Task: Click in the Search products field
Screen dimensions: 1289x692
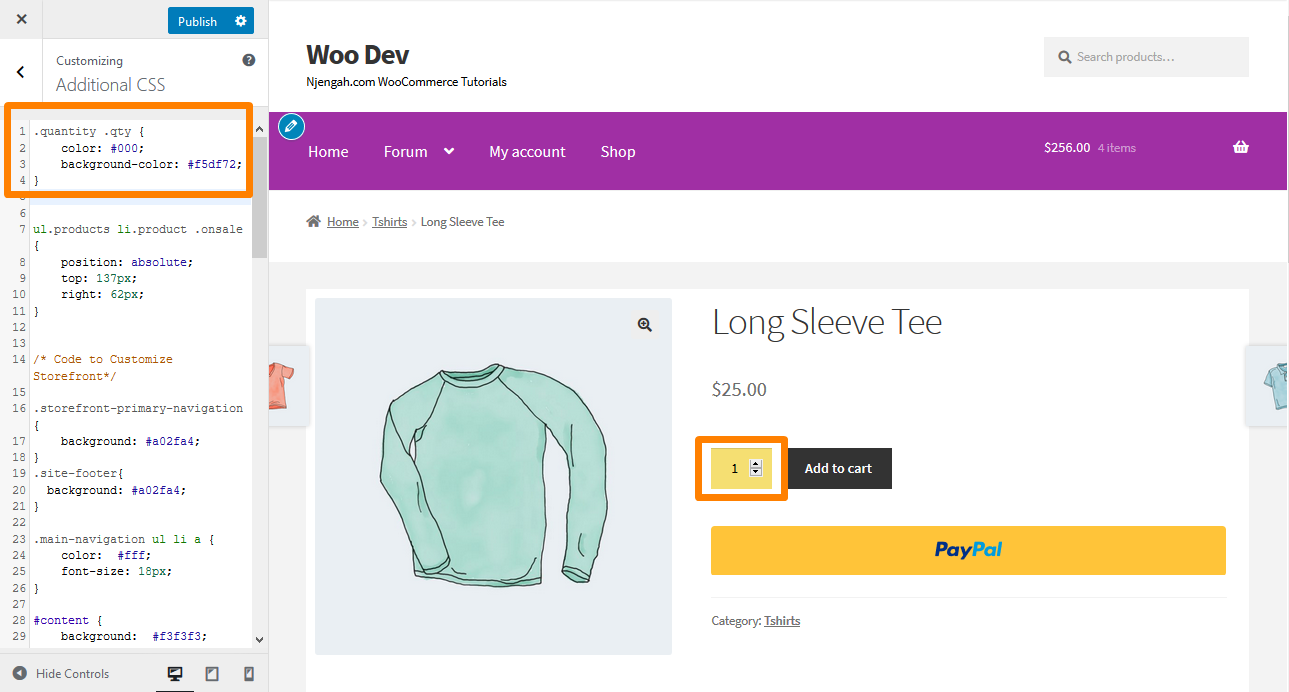Action: coord(1146,57)
